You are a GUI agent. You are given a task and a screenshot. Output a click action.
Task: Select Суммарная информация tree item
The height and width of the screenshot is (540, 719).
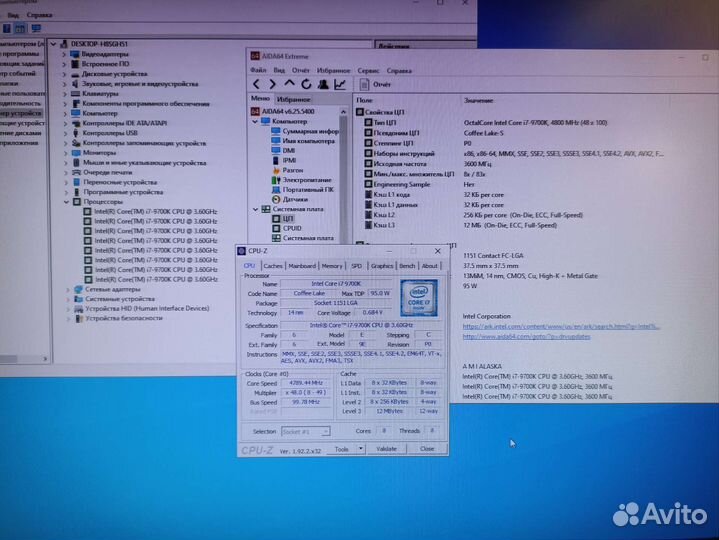[305, 131]
